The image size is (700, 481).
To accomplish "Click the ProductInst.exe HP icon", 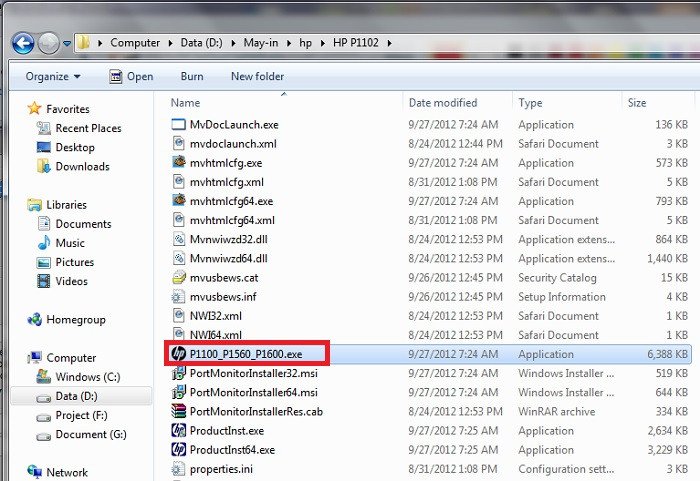I will pyautogui.click(x=179, y=430).
